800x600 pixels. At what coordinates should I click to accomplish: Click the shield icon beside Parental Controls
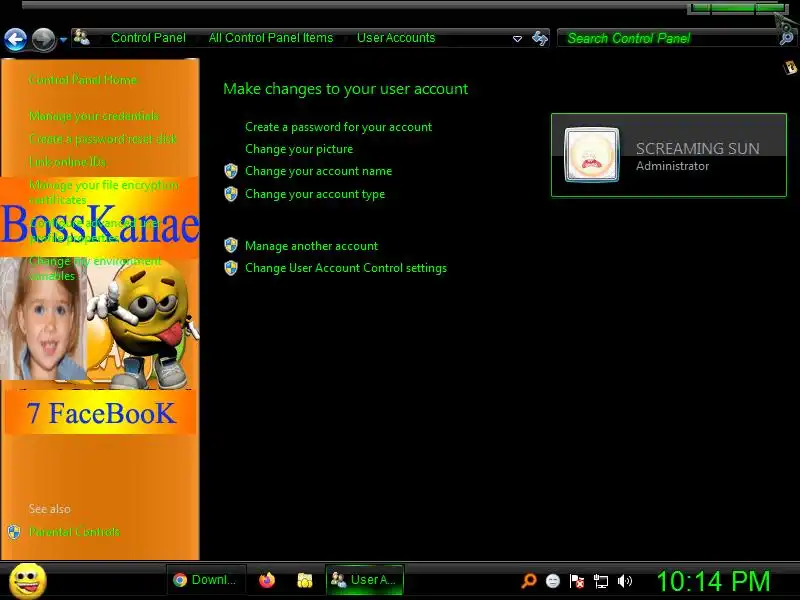pyautogui.click(x=14, y=532)
